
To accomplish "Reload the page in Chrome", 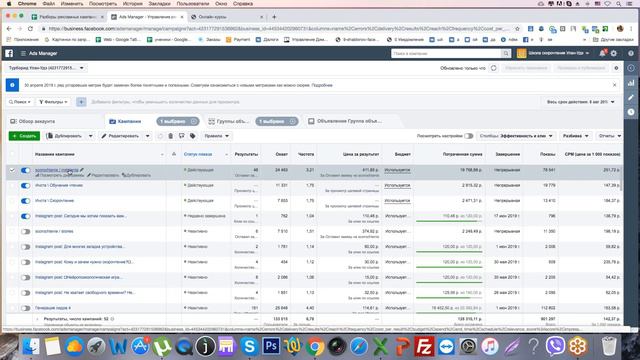I will pos(30,29).
